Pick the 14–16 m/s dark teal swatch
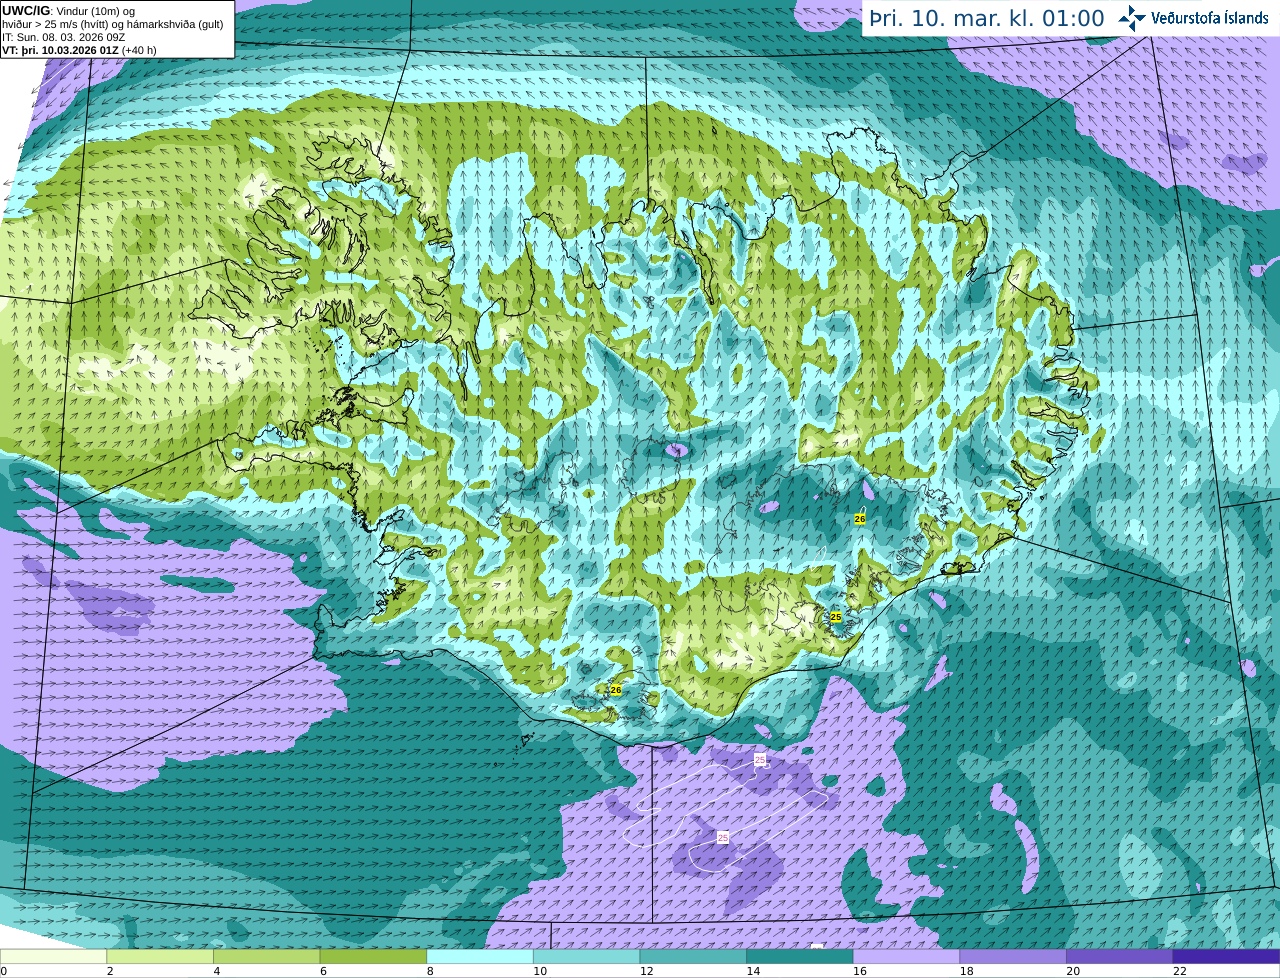This screenshot has width=1280, height=978. pyautogui.click(x=800, y=956)
